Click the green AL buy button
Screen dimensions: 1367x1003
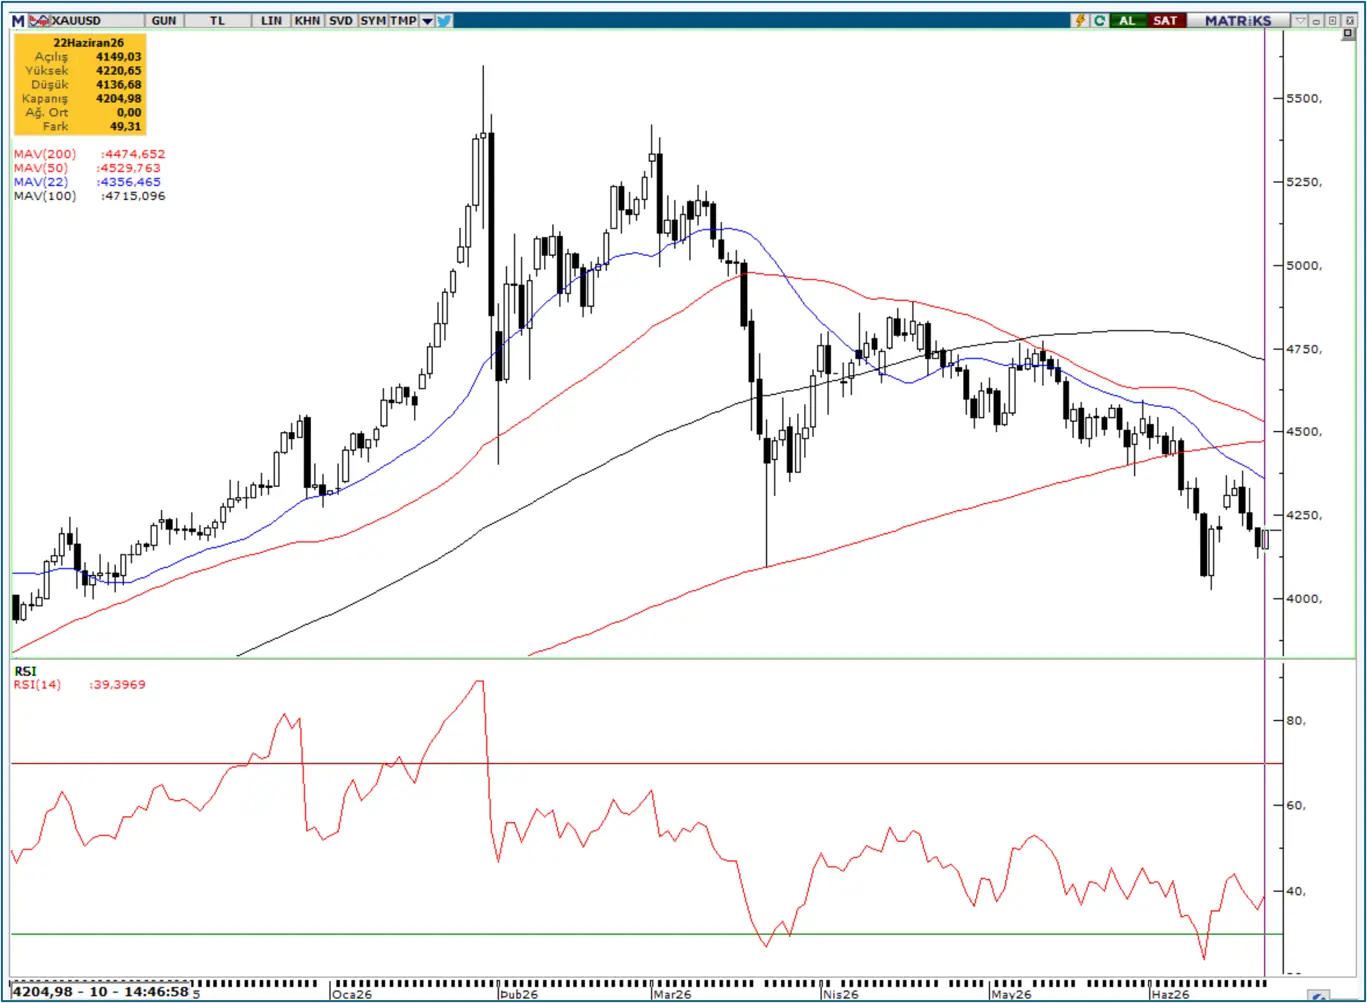(x=1128, y=20)
